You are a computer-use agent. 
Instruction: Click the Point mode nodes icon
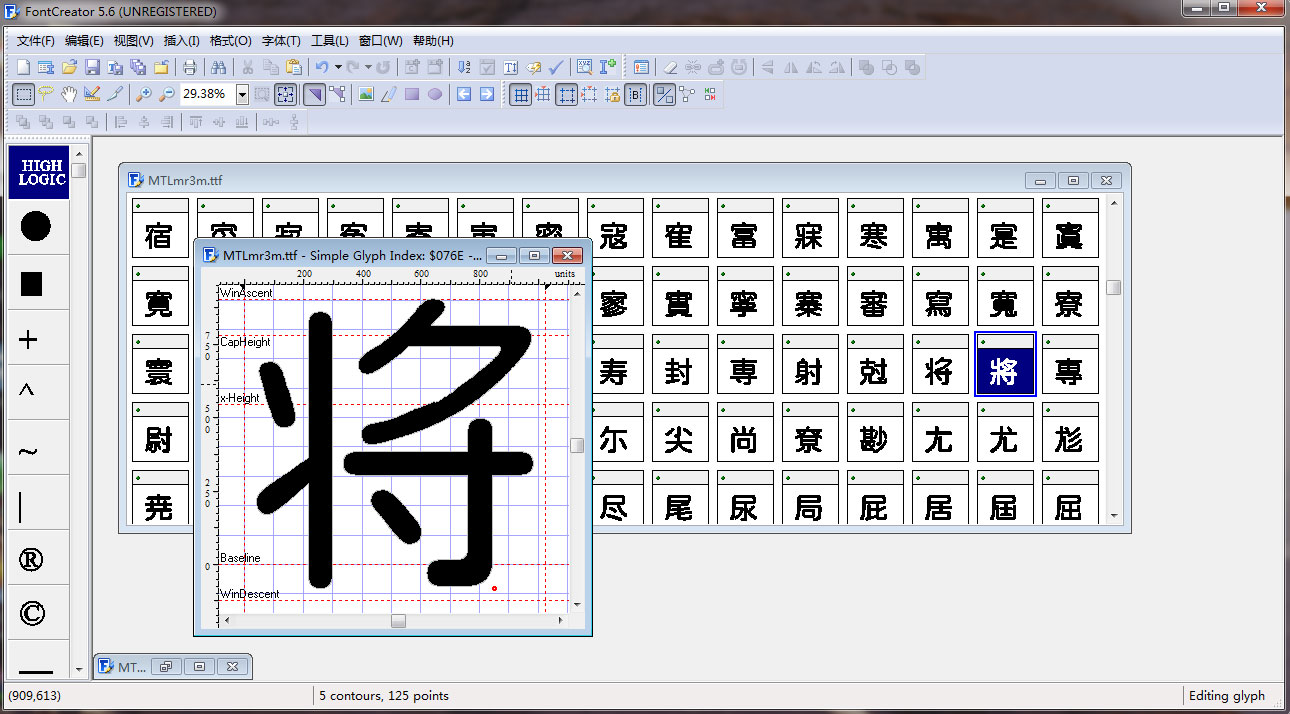pos(338,94)
